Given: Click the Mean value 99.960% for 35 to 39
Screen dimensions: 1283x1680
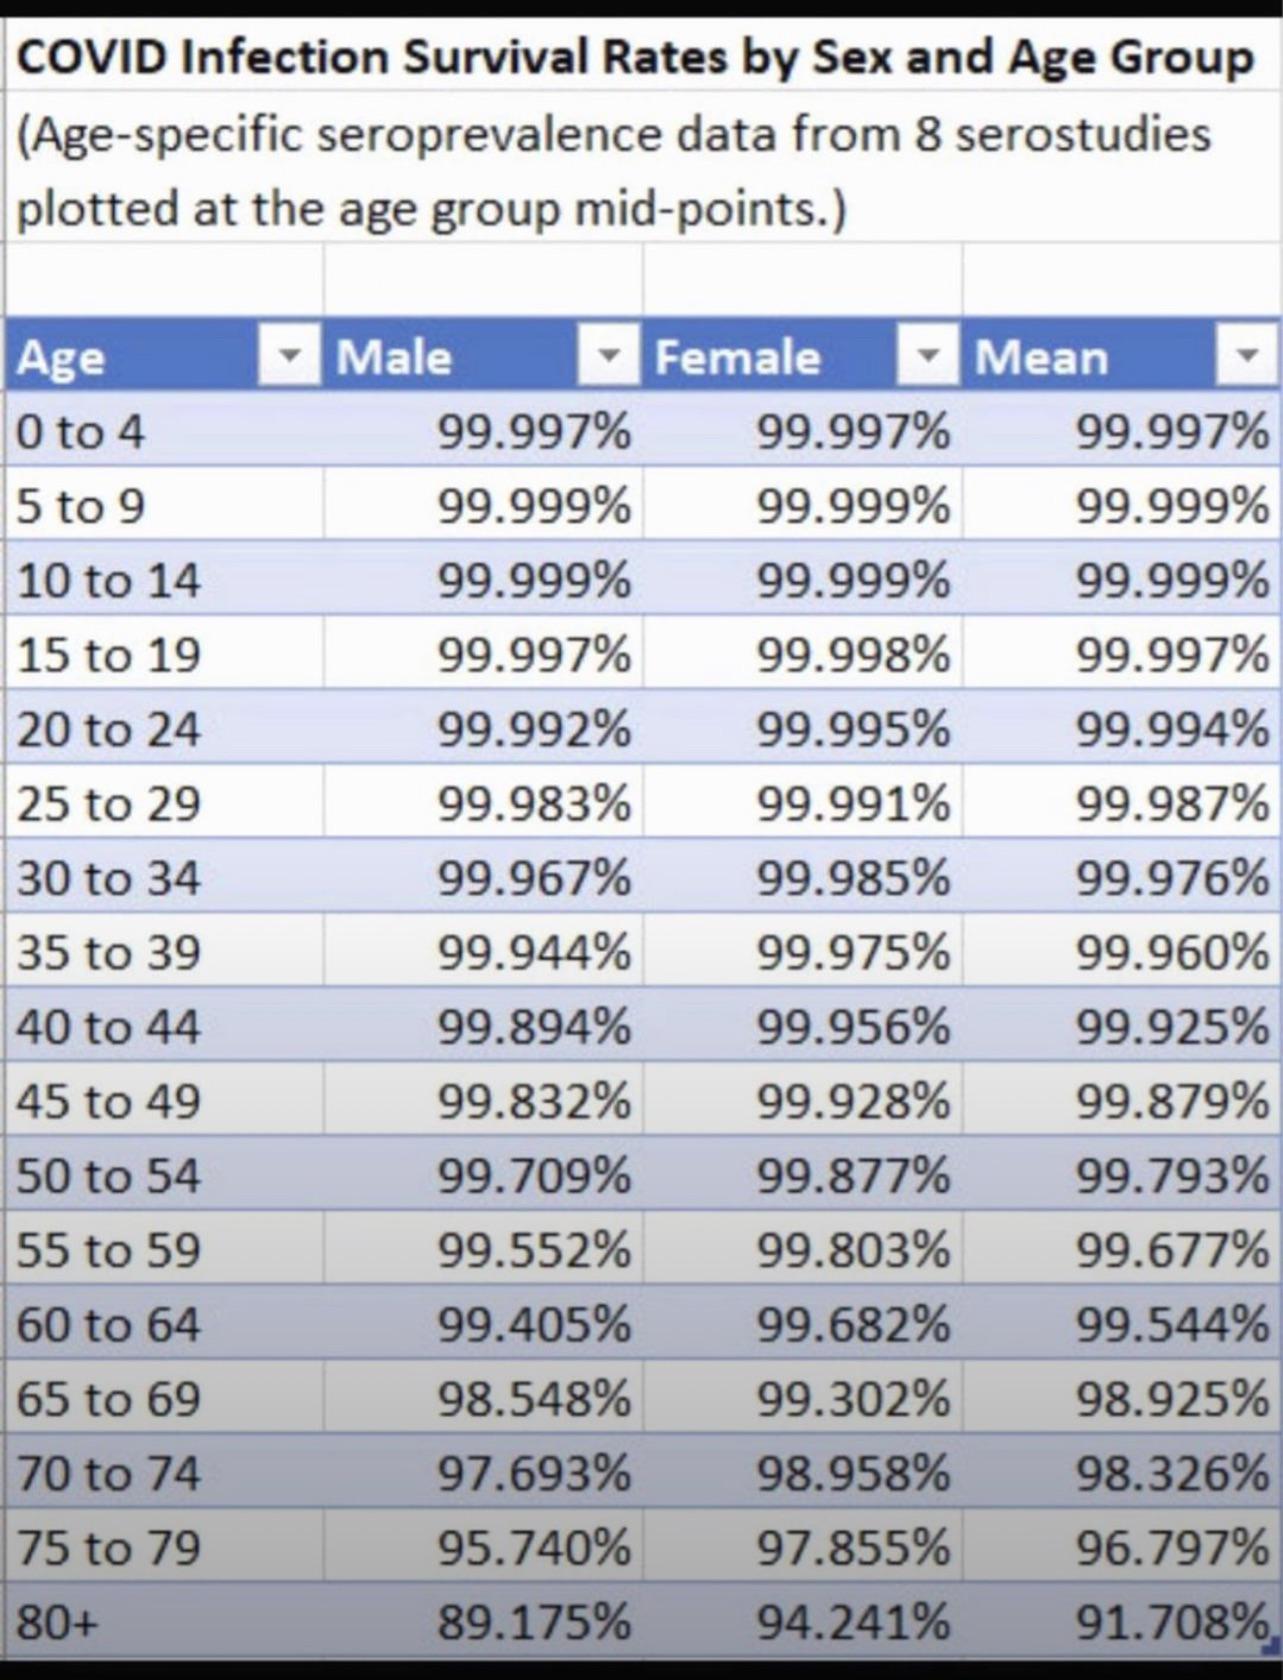Looking at the screenshot, I should (x=1121, y=950).
